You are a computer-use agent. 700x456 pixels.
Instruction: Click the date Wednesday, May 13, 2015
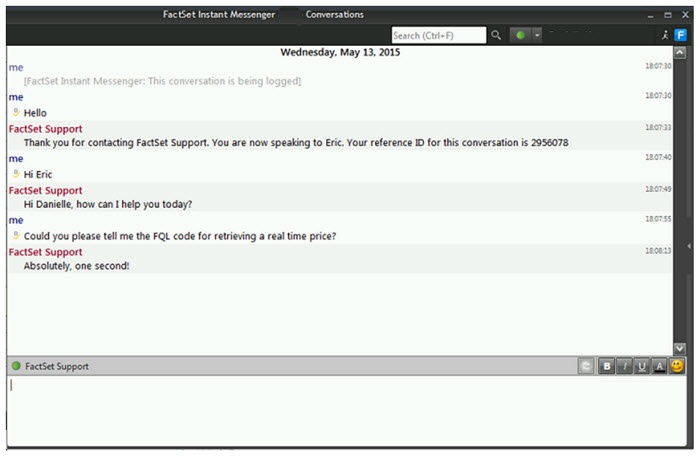click(x=340, y=52)
